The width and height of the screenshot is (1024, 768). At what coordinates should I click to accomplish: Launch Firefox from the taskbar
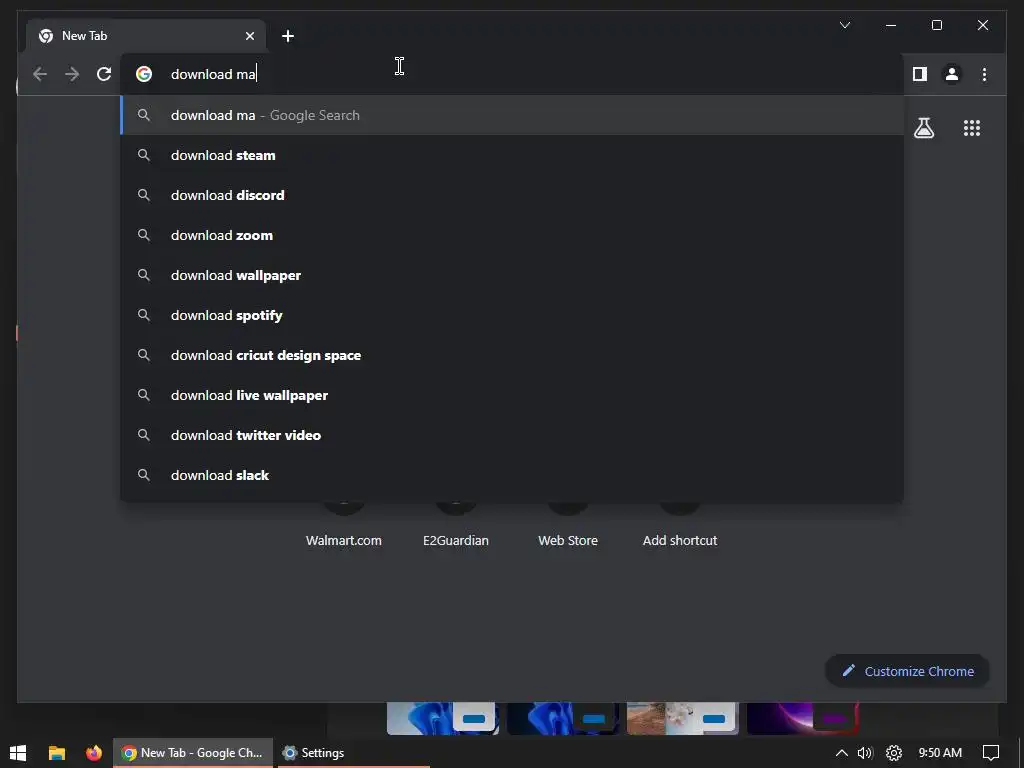point(93,752)
